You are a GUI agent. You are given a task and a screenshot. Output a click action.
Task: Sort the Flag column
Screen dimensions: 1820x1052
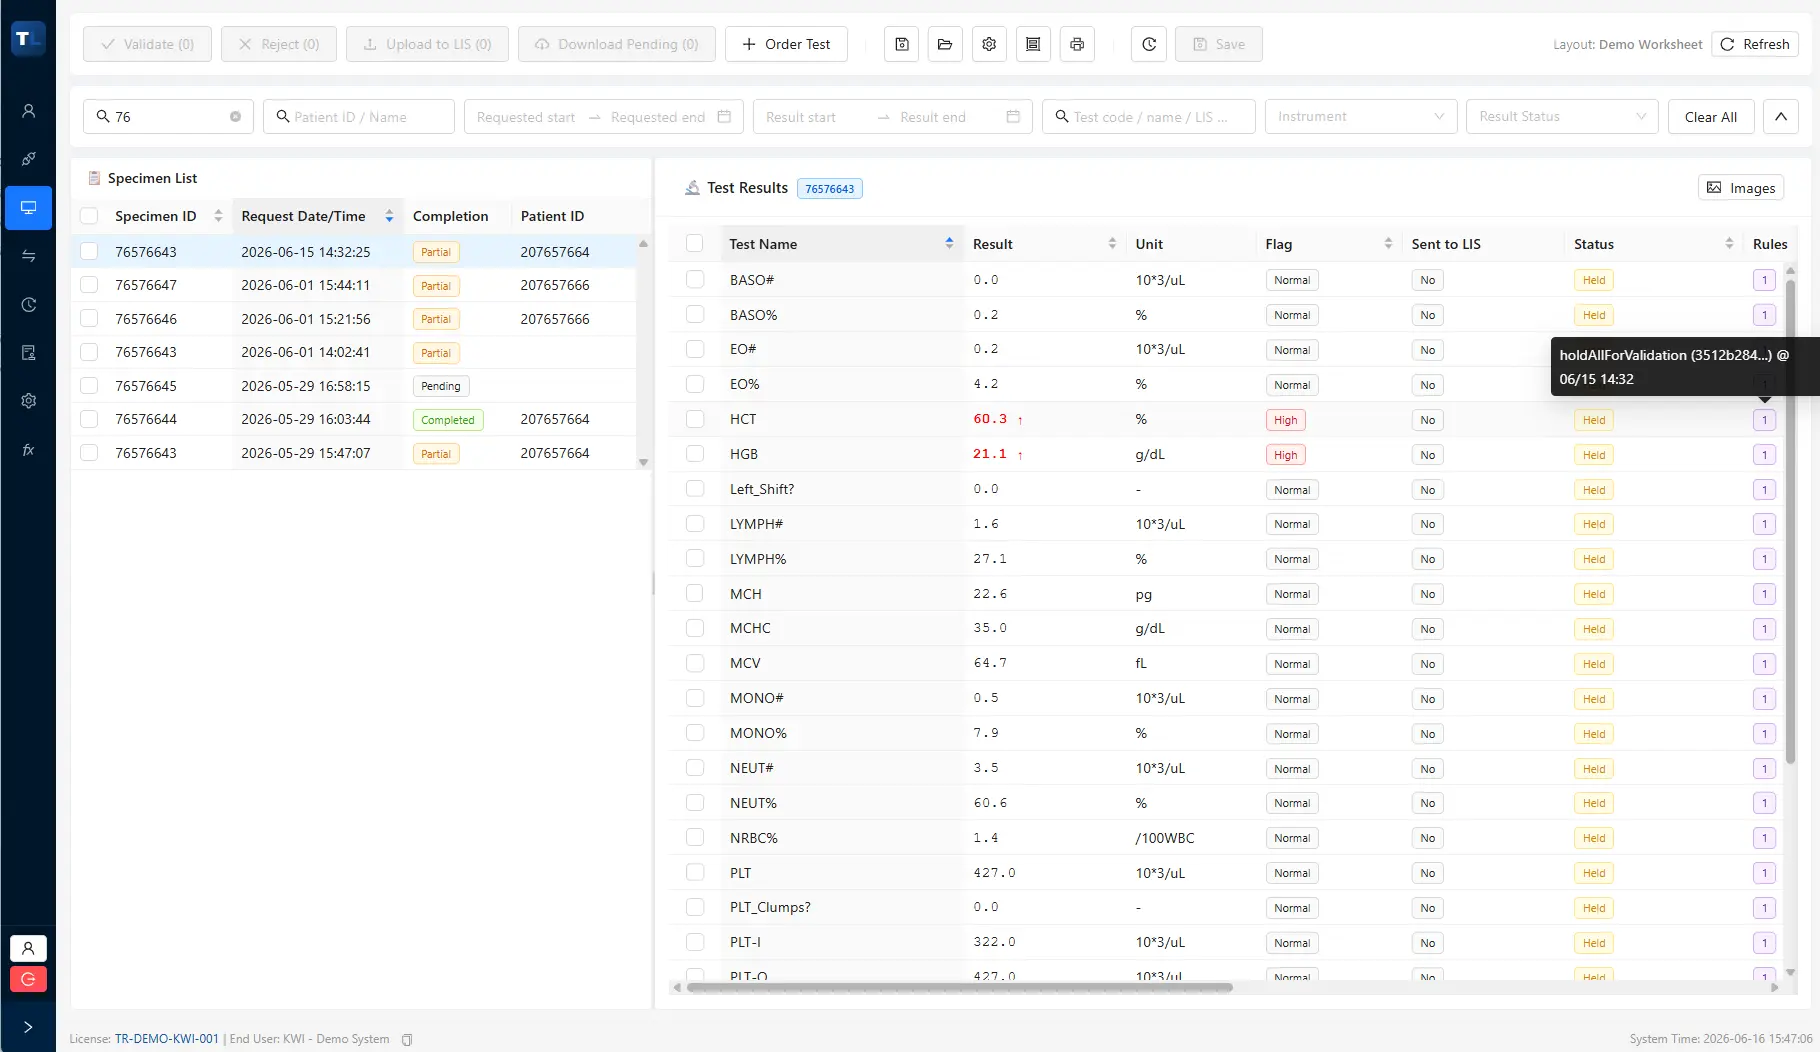tap(1388, 244)
